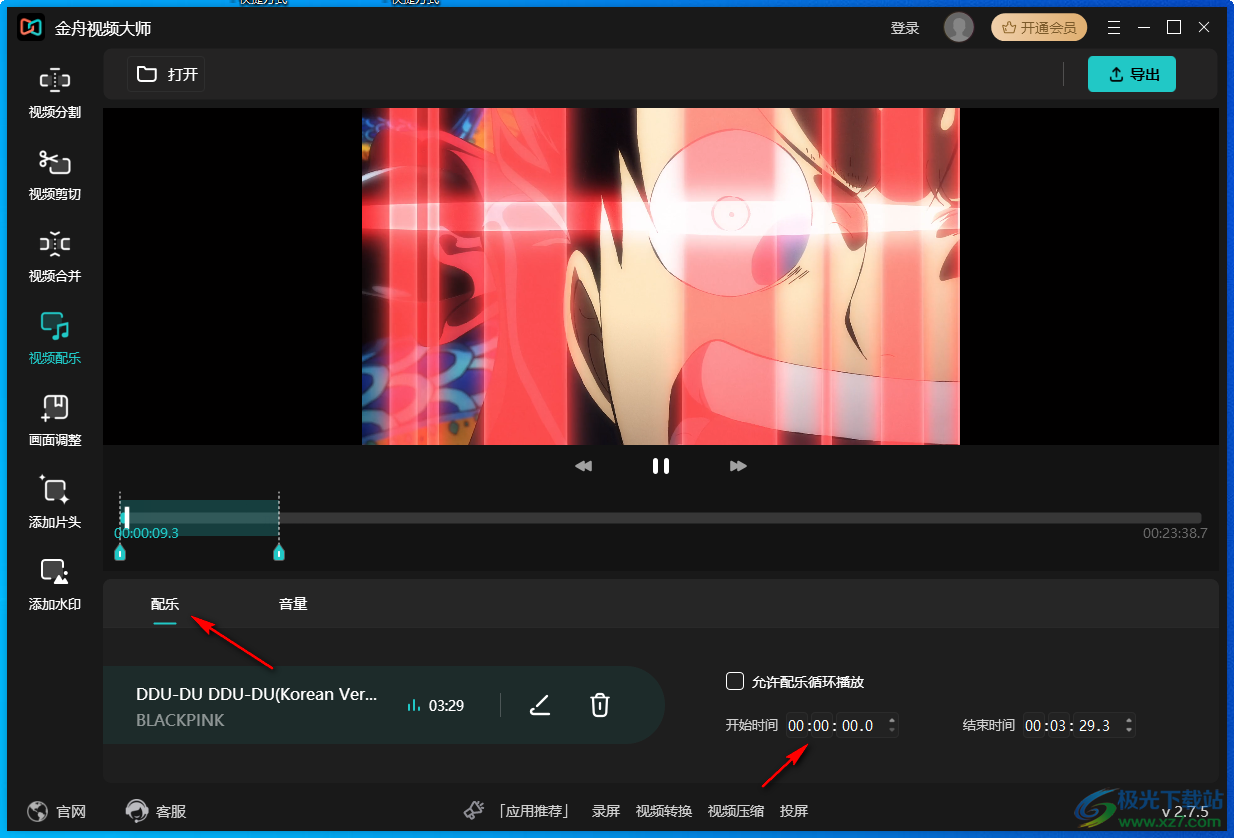
Task: Open the 添加片头 add intro tool
Action: click(x=55, y=503)
